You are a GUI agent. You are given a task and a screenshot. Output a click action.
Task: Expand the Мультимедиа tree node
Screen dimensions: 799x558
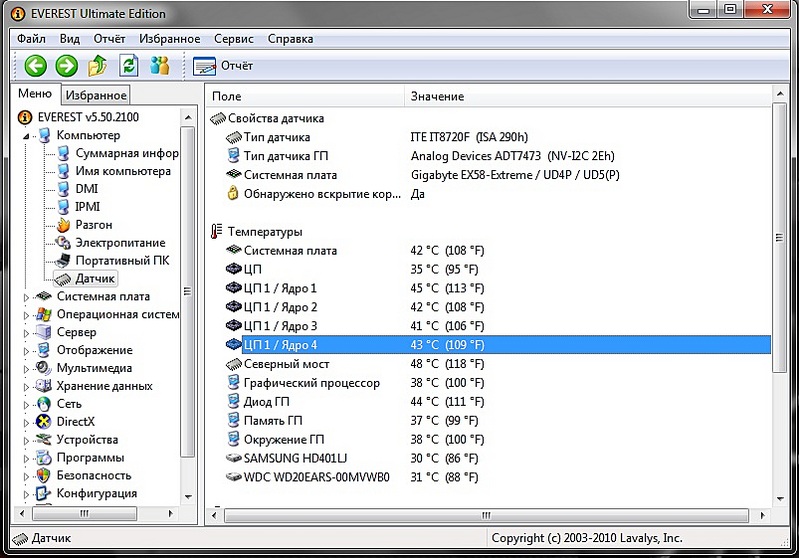coord(27,369)
